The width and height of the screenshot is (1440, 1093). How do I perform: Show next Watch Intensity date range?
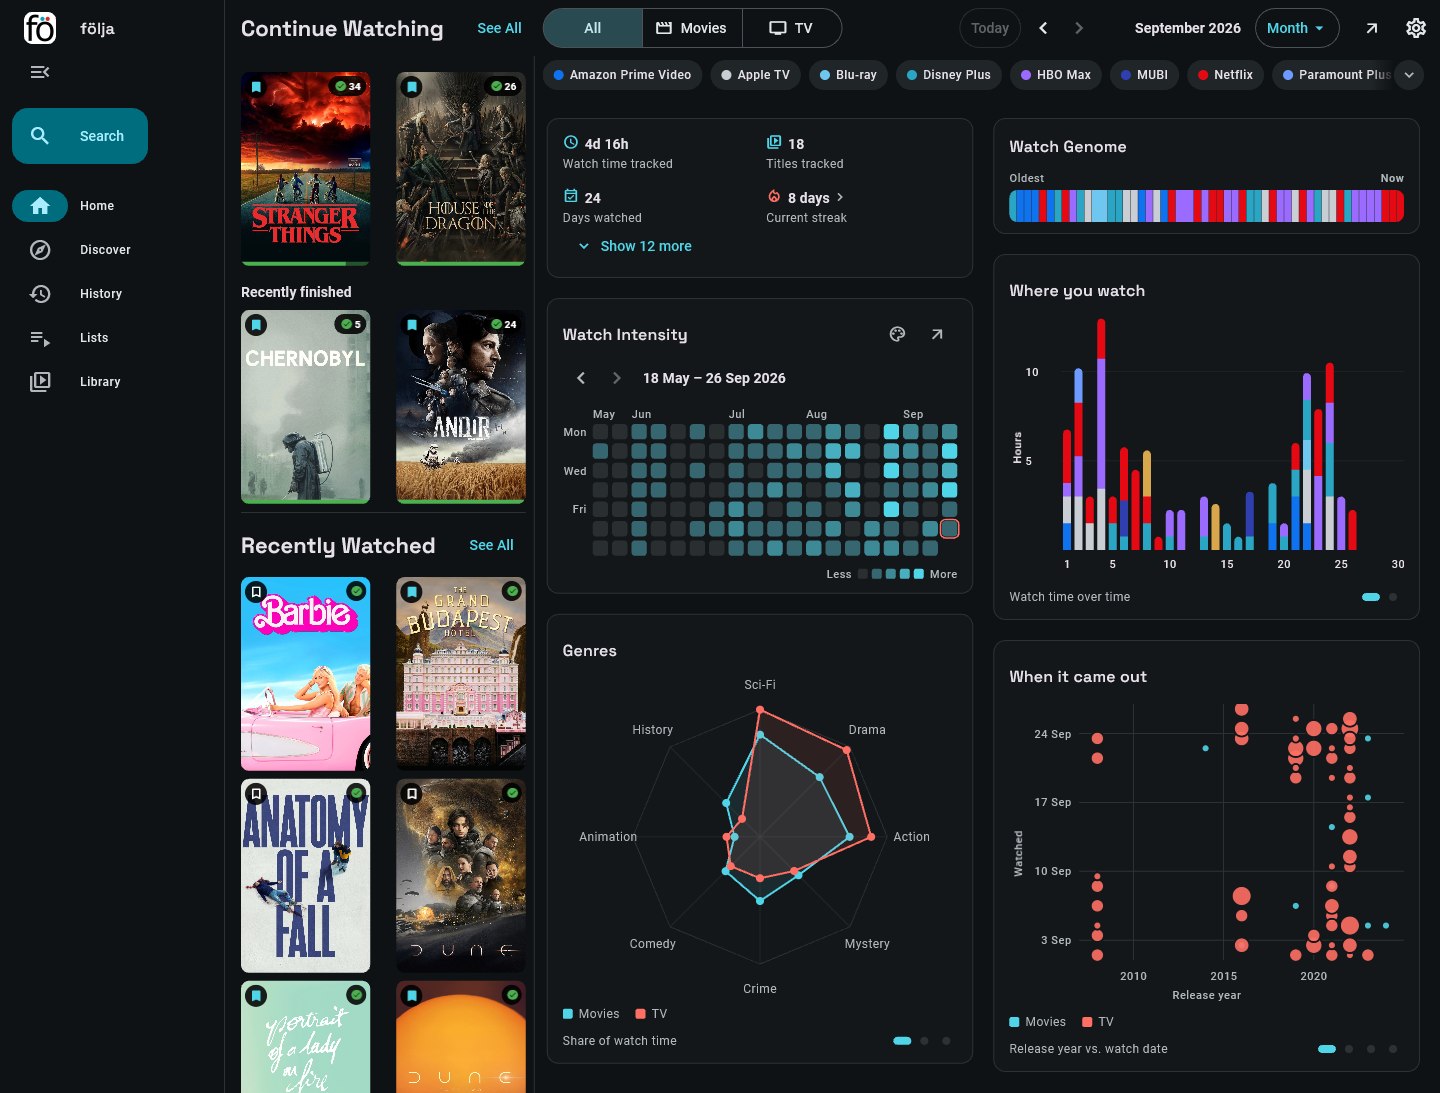pos(616,378)
